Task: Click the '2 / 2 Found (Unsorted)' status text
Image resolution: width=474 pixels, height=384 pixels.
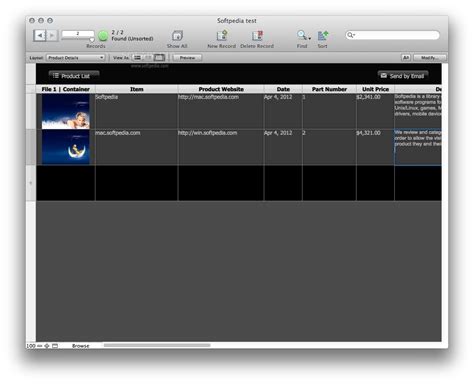Action: [132, 35]
